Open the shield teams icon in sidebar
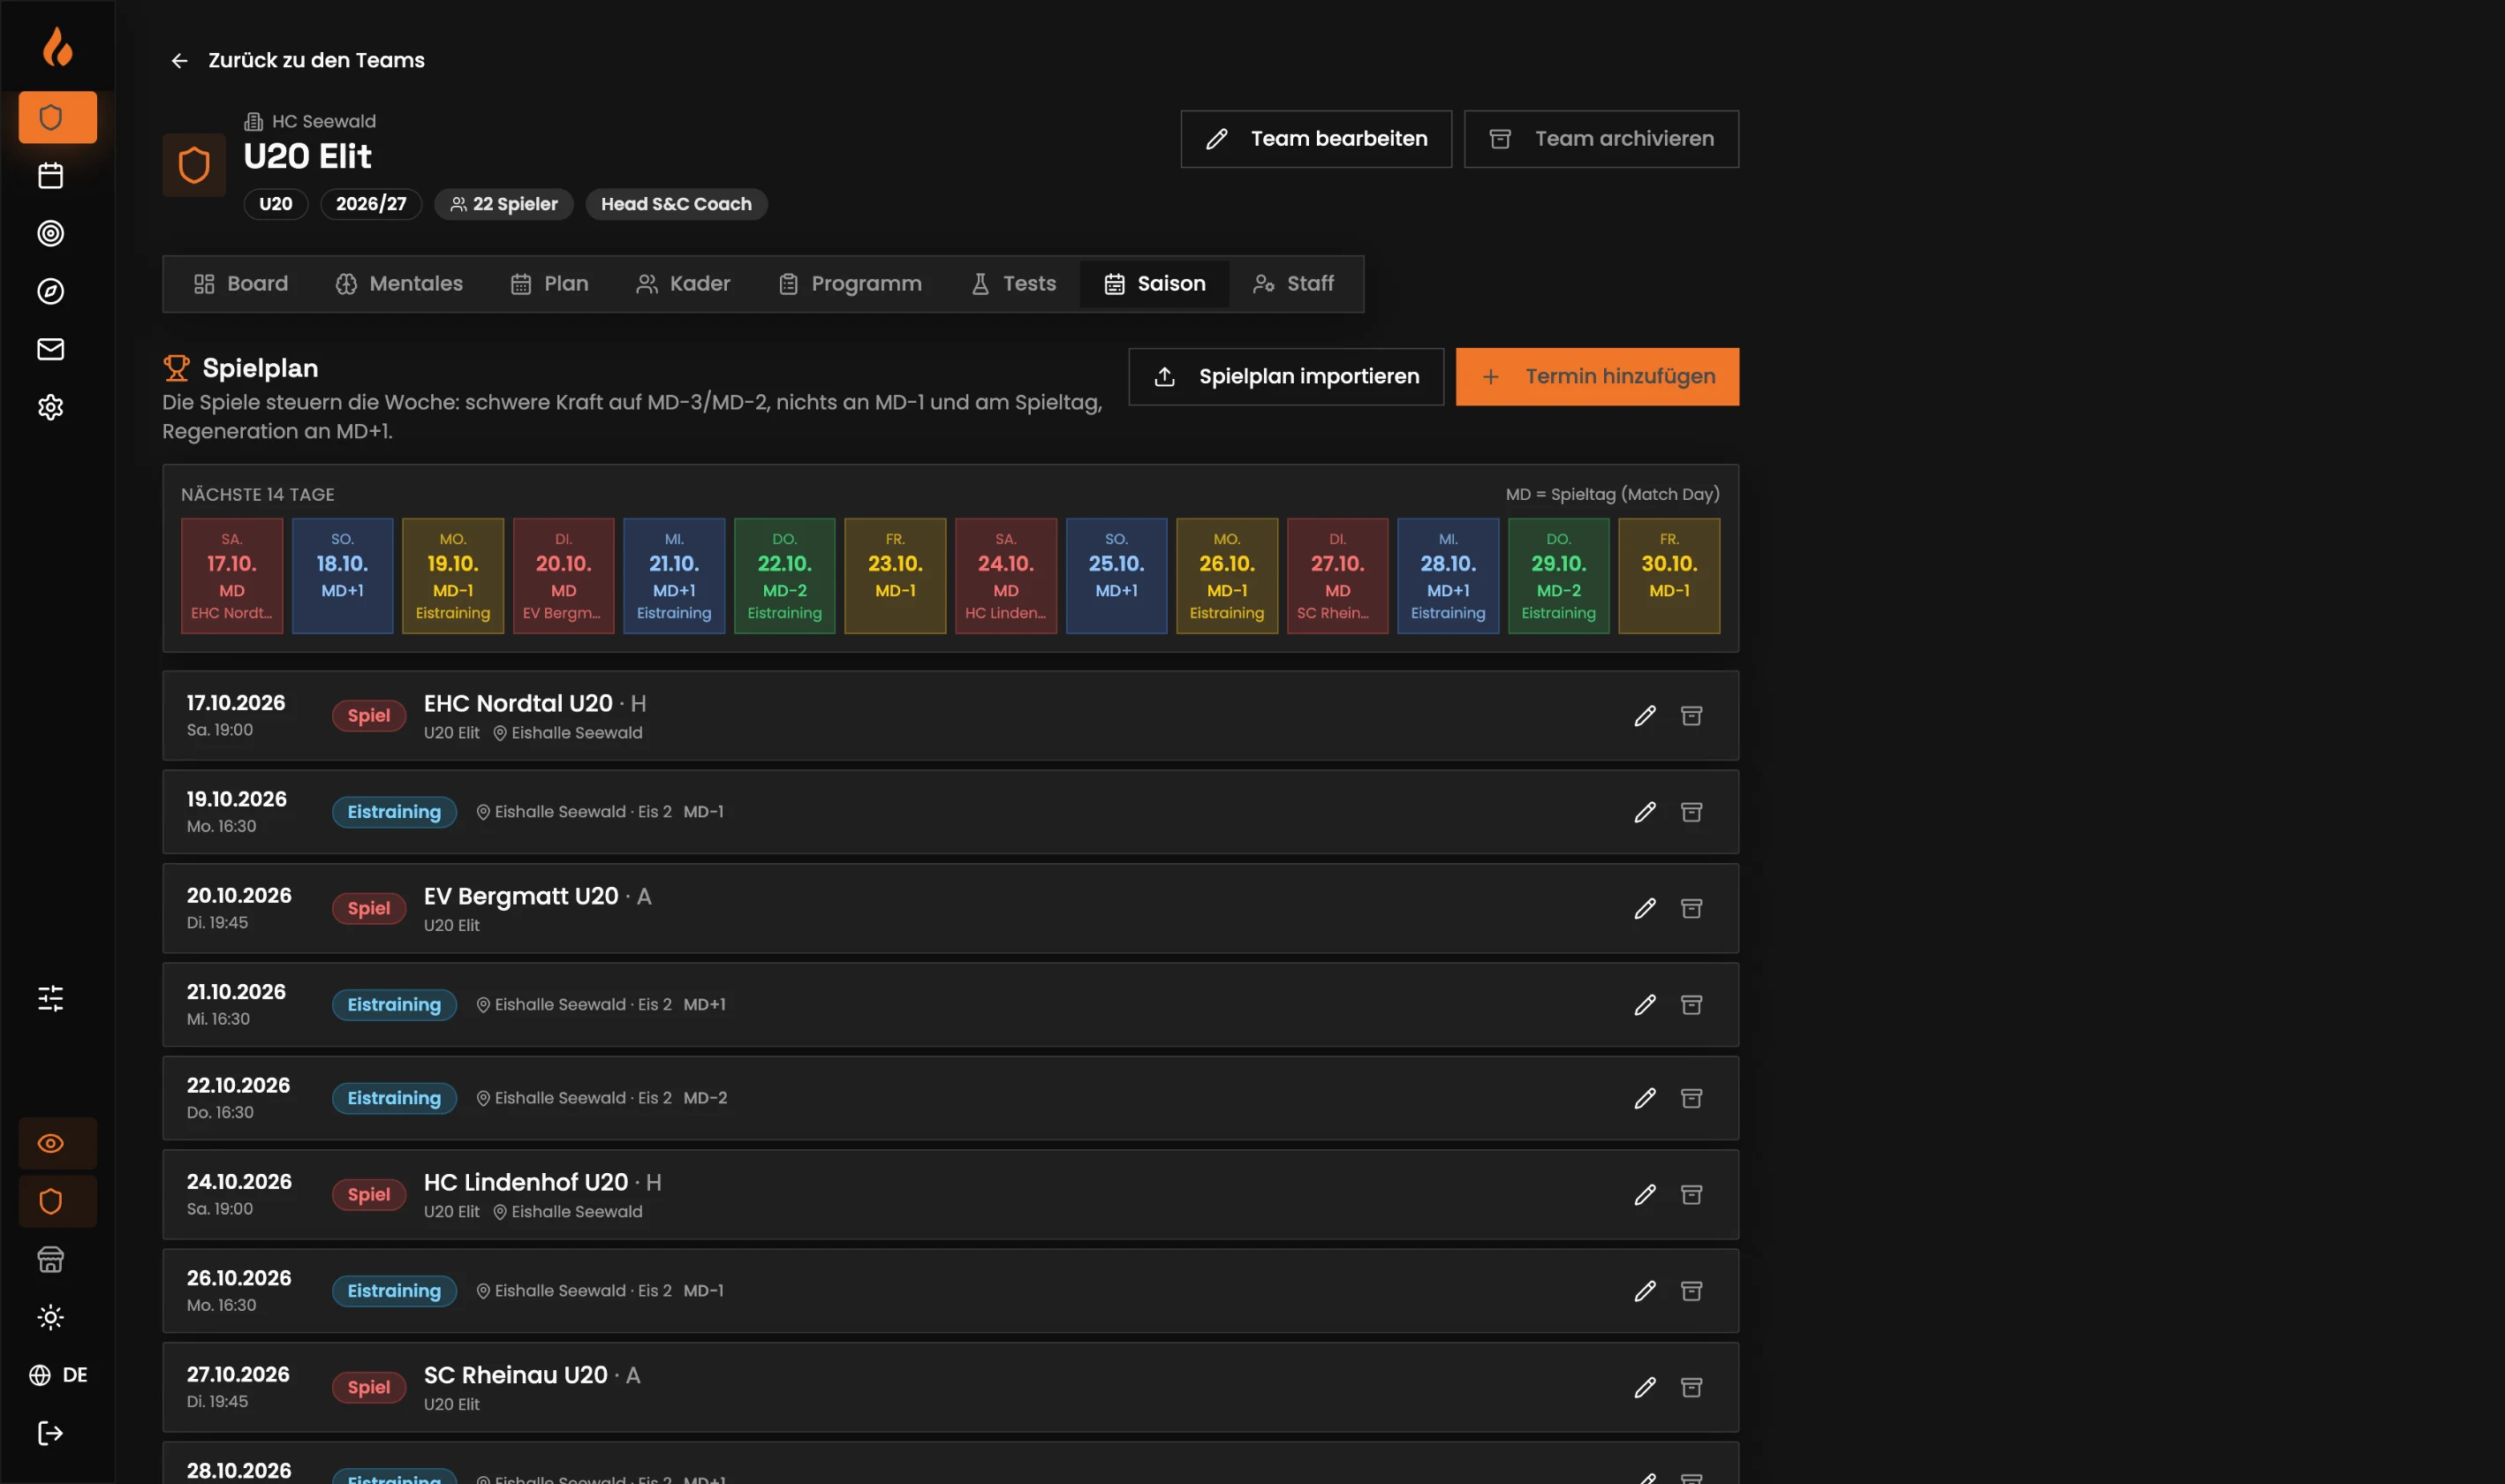Viewport: 2505px width, 1484px height. tap(57, 117)
